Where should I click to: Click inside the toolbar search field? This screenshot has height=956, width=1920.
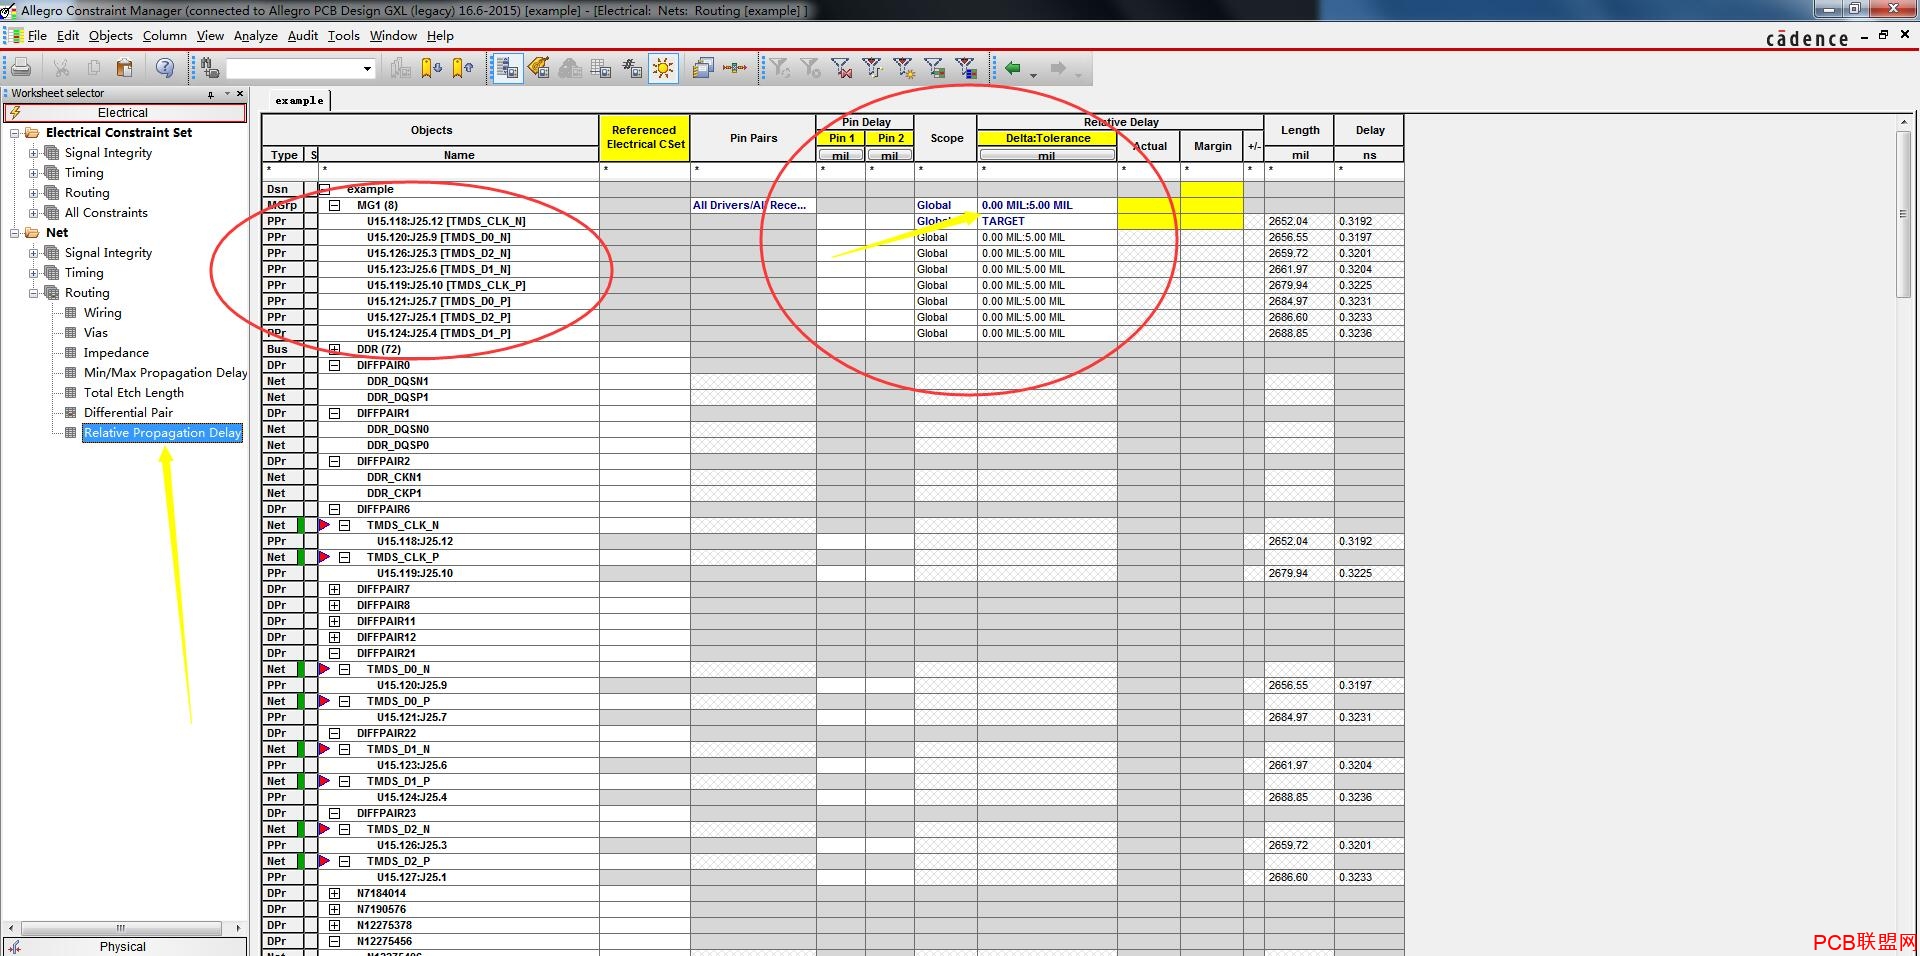[x=293, y=69]
